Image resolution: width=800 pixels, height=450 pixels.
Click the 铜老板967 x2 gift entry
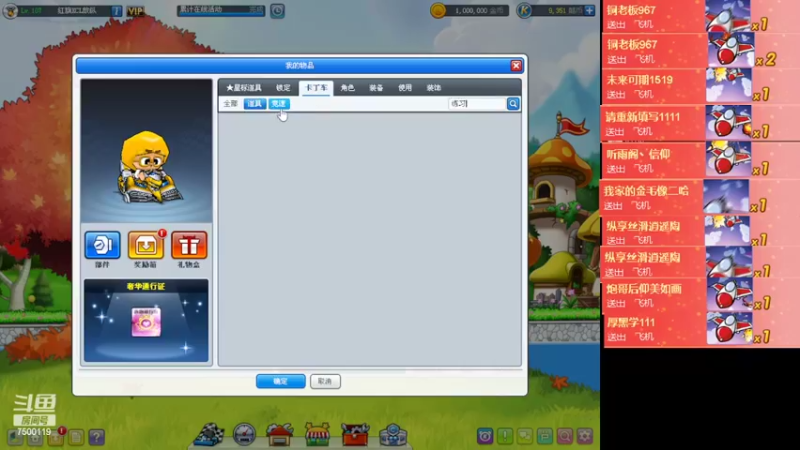[701, 51]
